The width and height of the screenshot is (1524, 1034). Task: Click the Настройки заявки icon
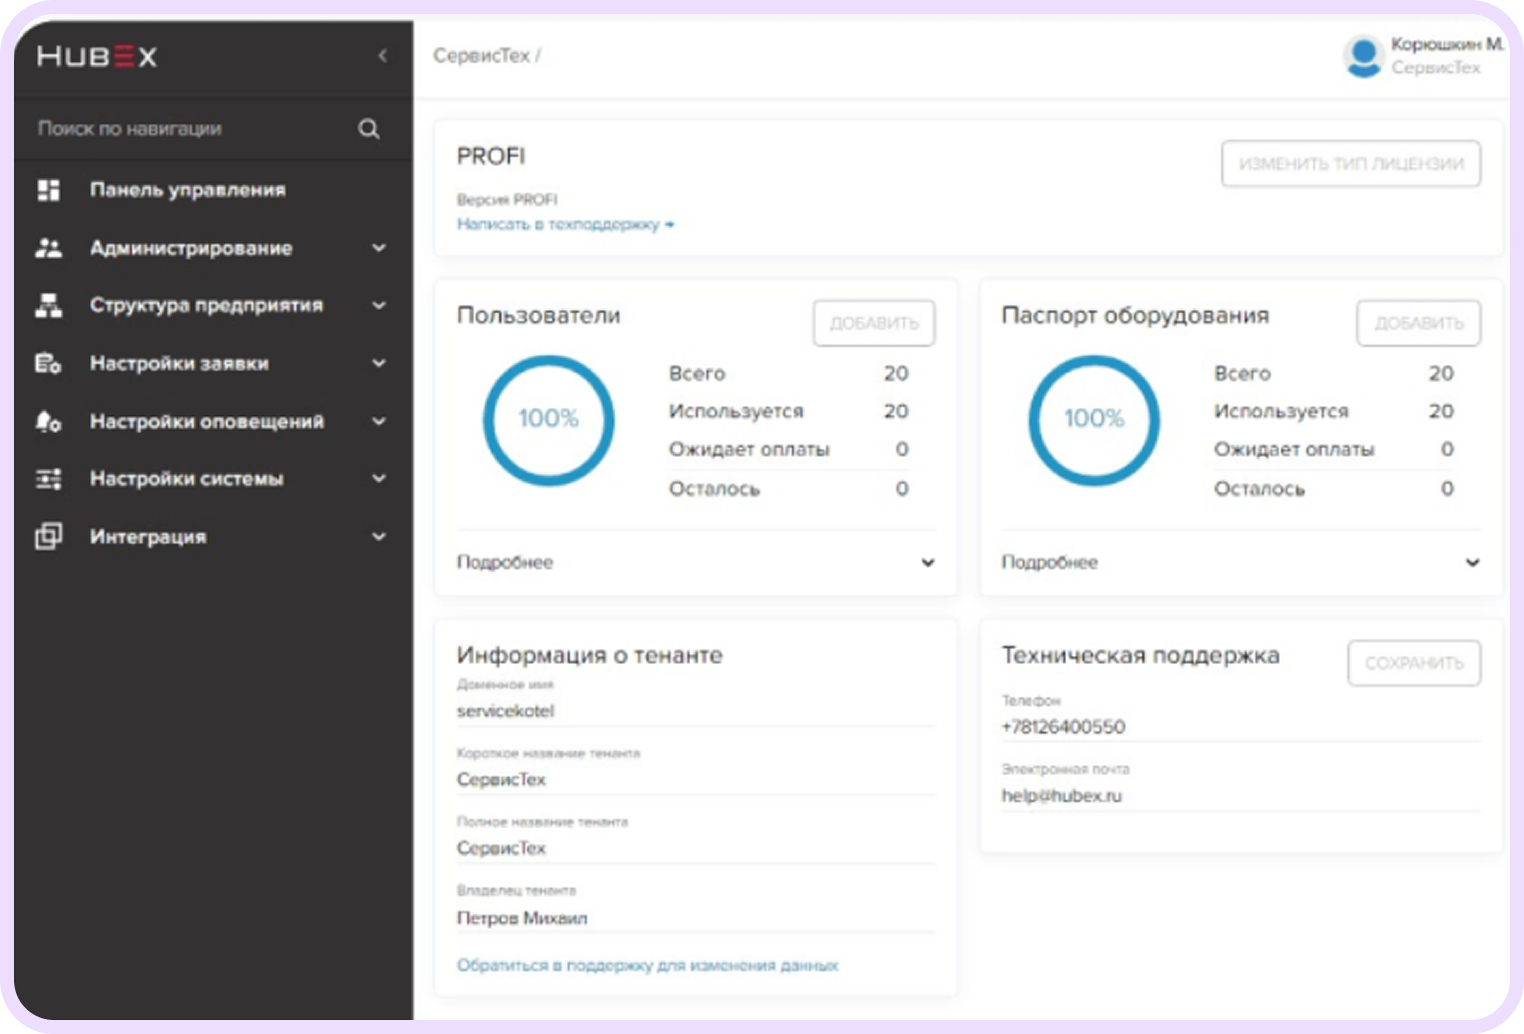[x=48, y=364]
